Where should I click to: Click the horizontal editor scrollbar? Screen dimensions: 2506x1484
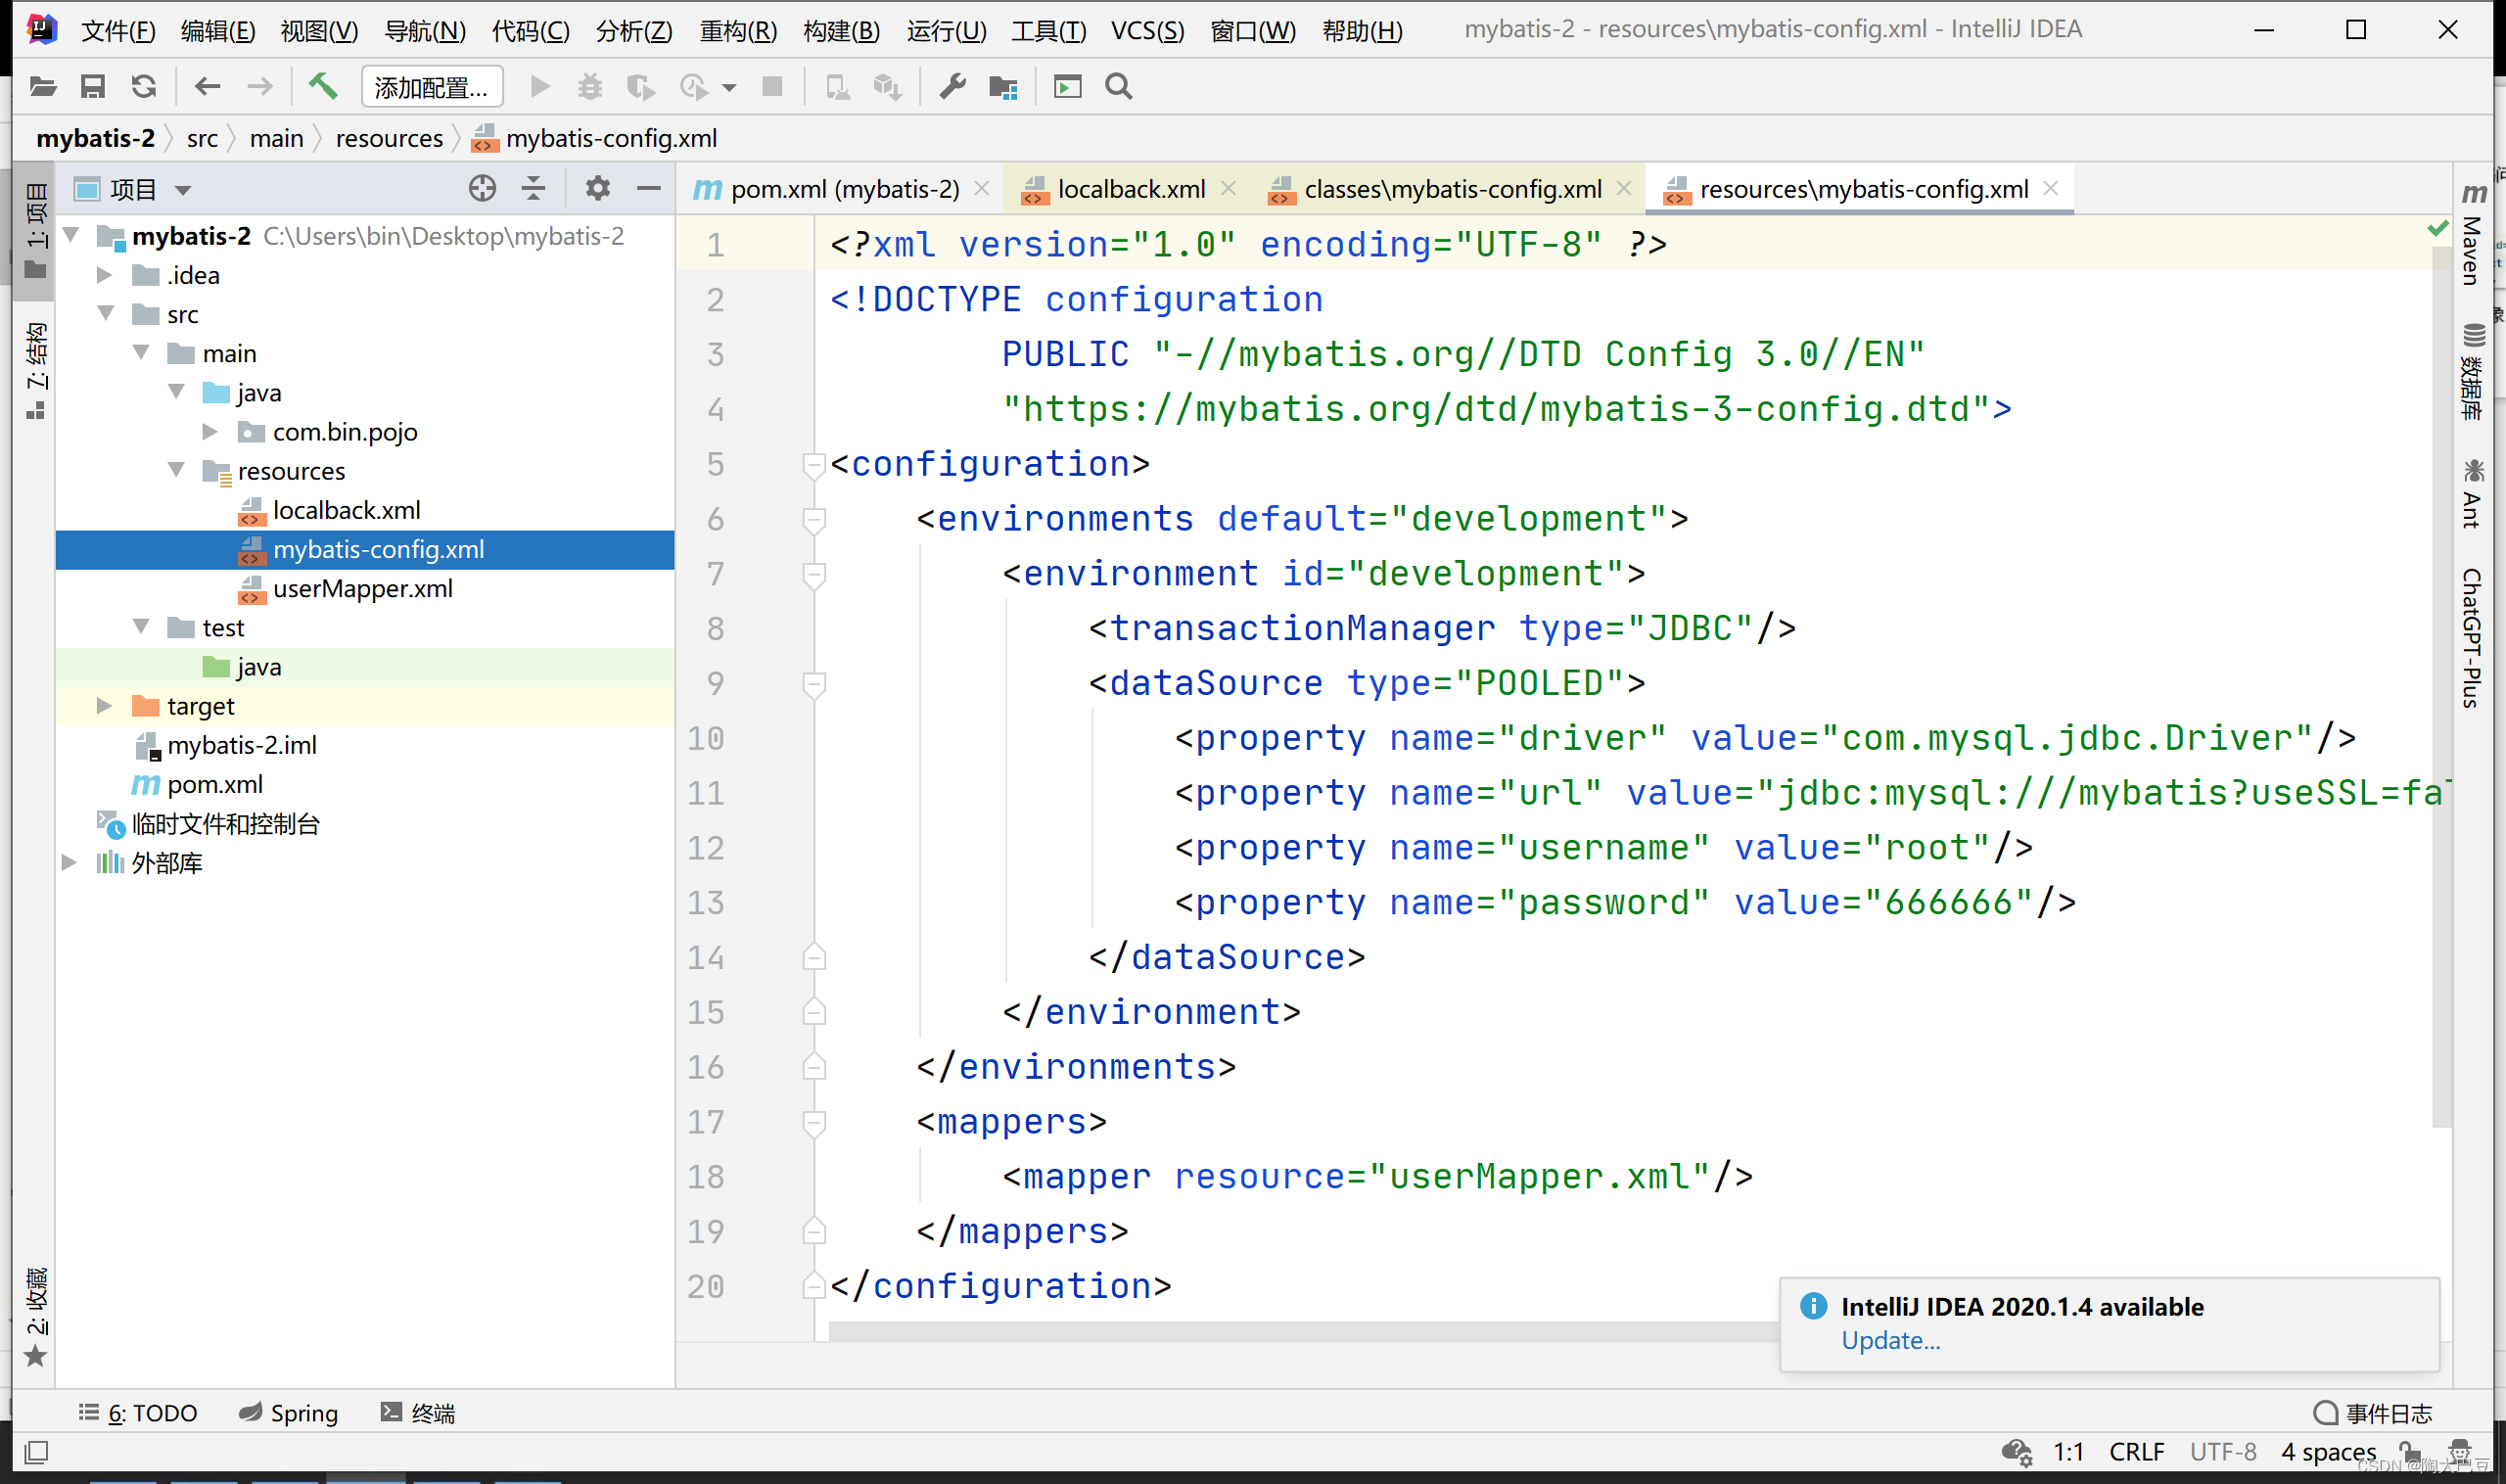pyautogui.click(x=1300, y=1331)
